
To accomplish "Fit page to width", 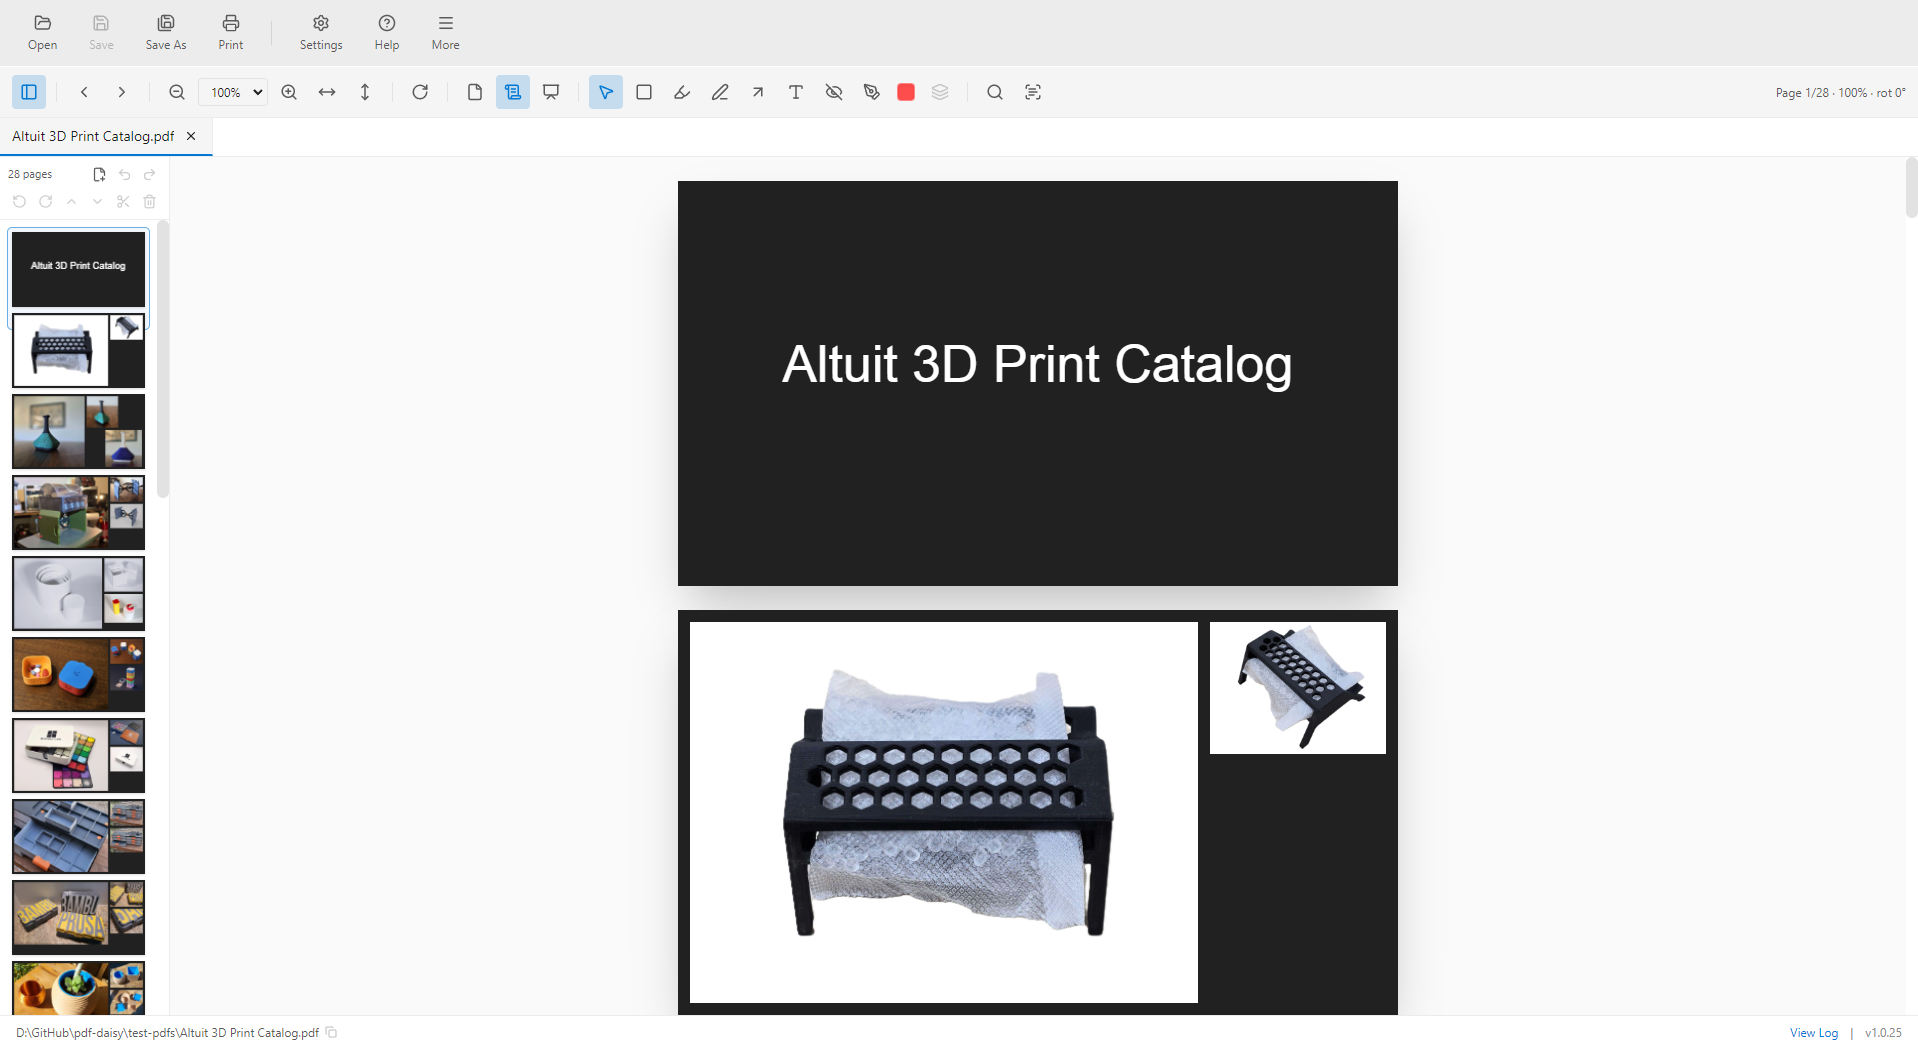I will click(327, 92).
